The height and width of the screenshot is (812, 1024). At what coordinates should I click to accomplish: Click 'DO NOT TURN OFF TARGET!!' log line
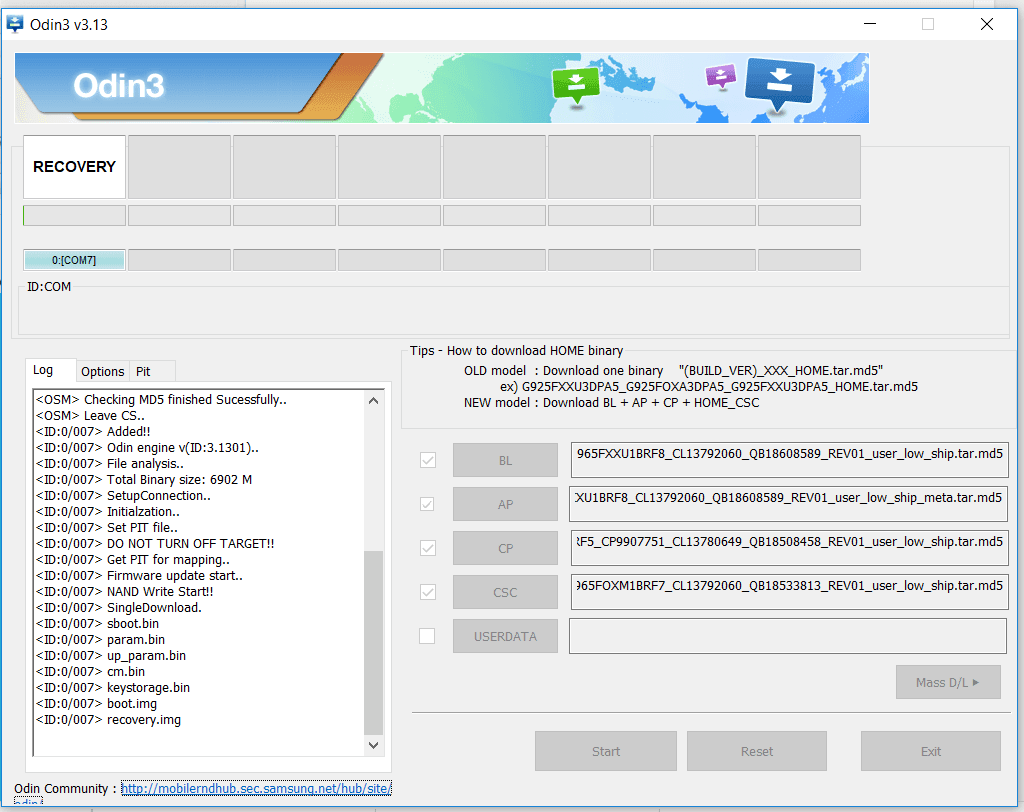click(155, 544)
